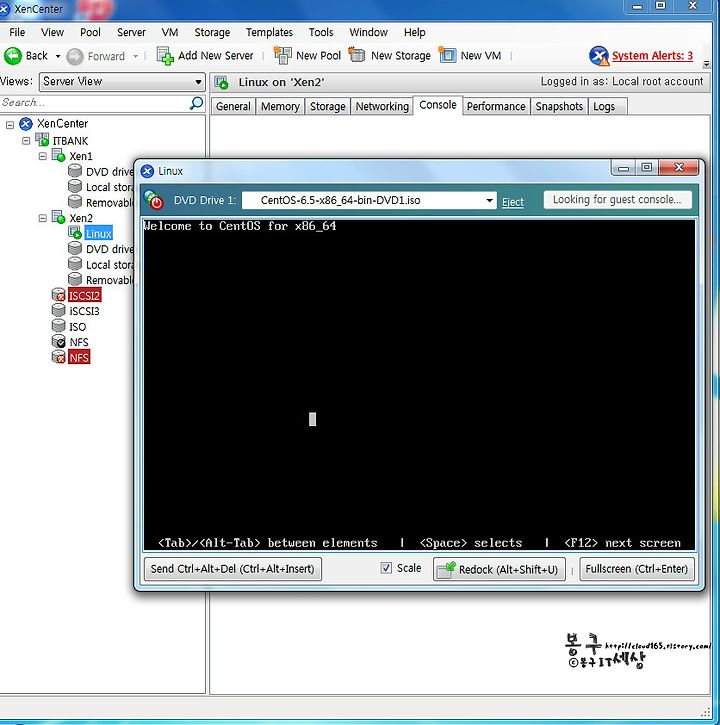This screenshot has height=725, width=720.
Task: Open the File menu
Action: [17, 32]
